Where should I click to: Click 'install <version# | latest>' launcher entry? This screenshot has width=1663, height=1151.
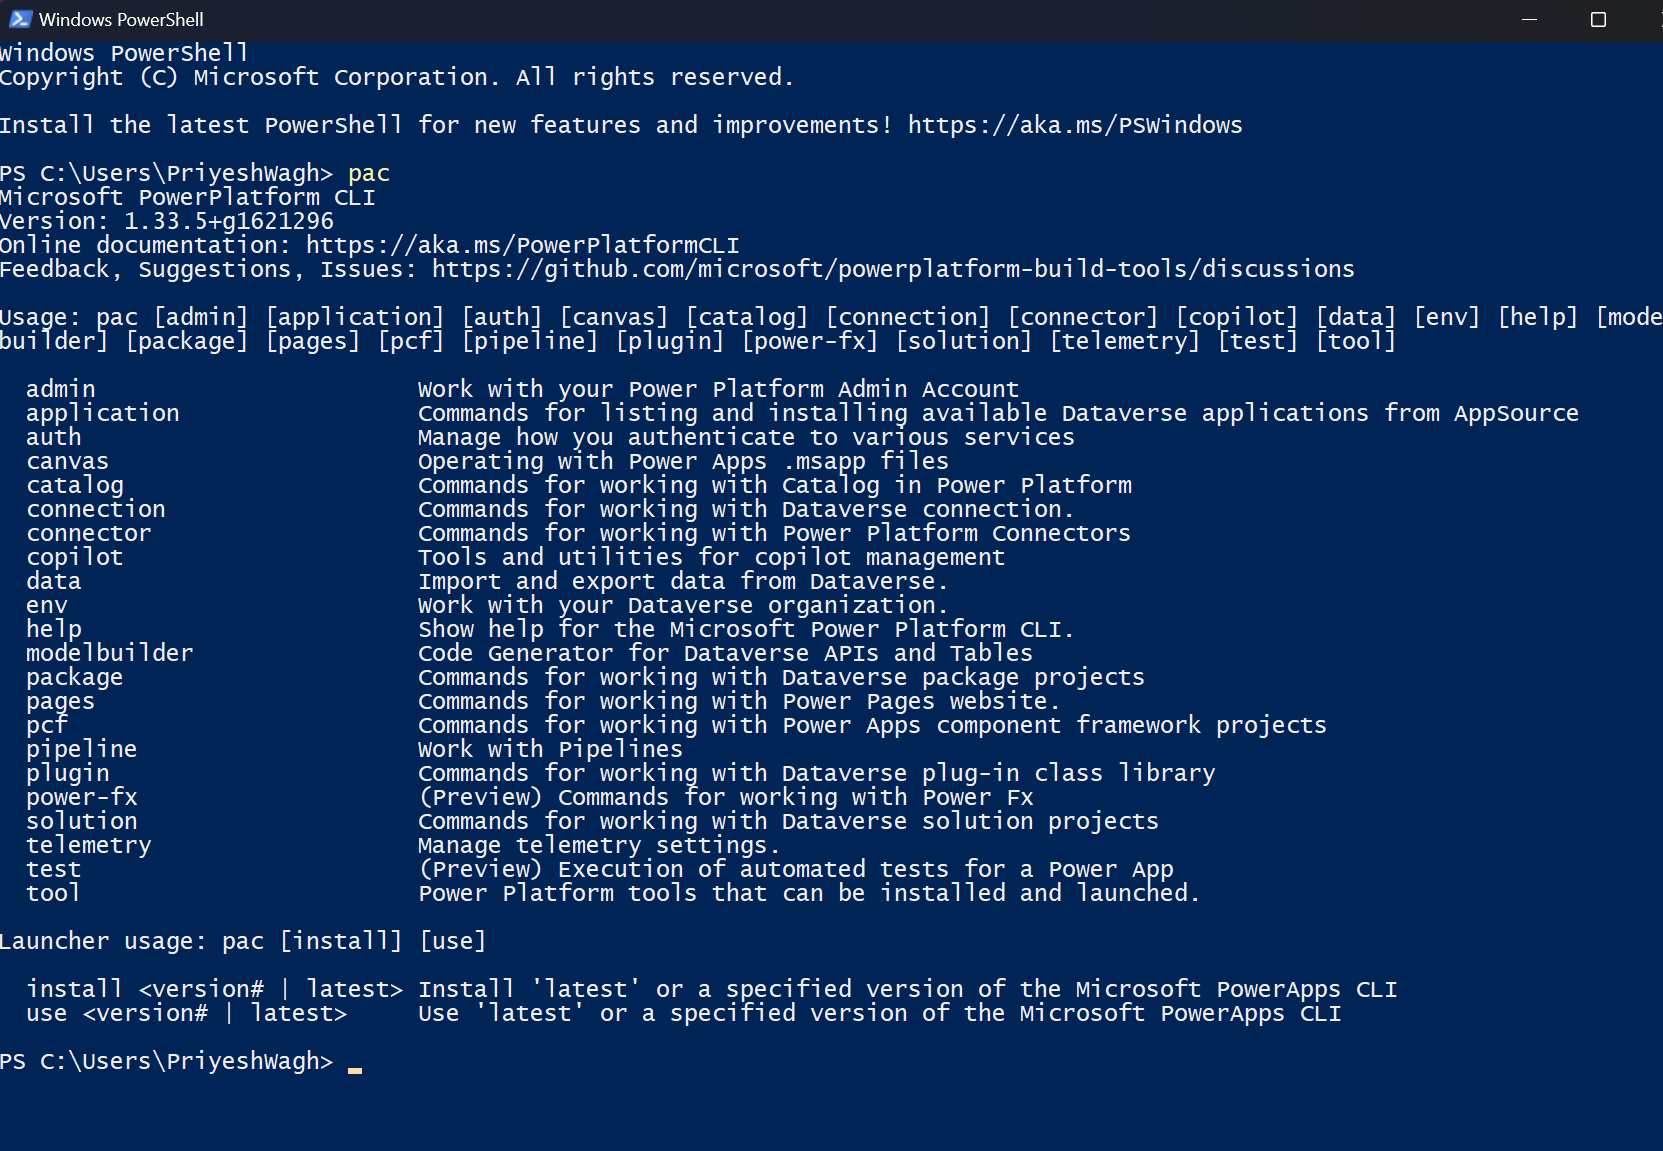214,990
